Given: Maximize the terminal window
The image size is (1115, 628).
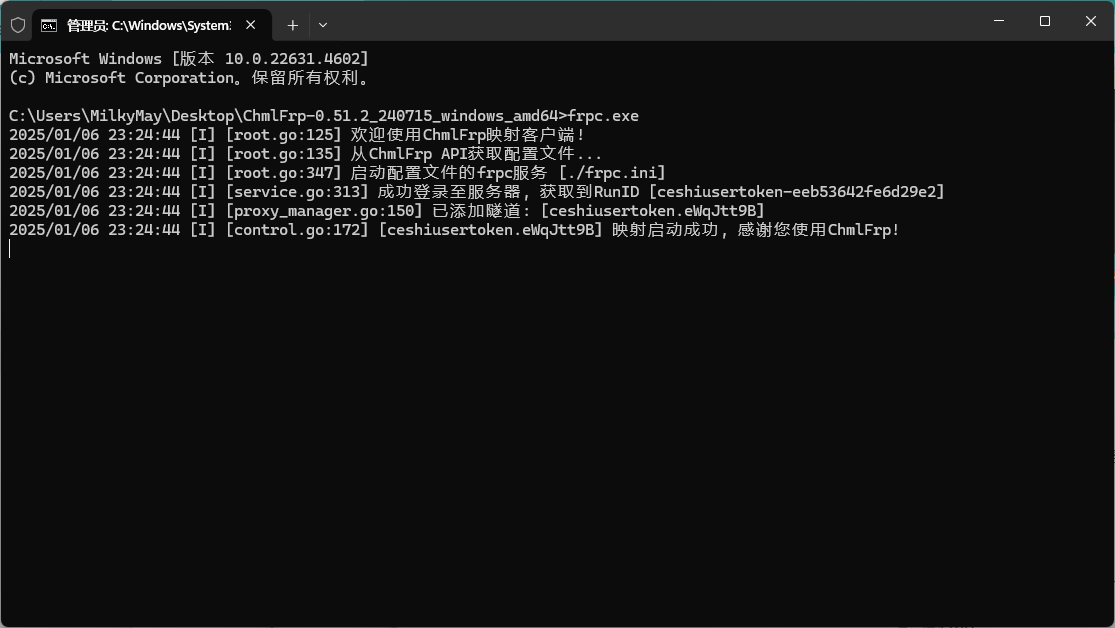Looking at the screenshot, I should tap(1044, 21).
